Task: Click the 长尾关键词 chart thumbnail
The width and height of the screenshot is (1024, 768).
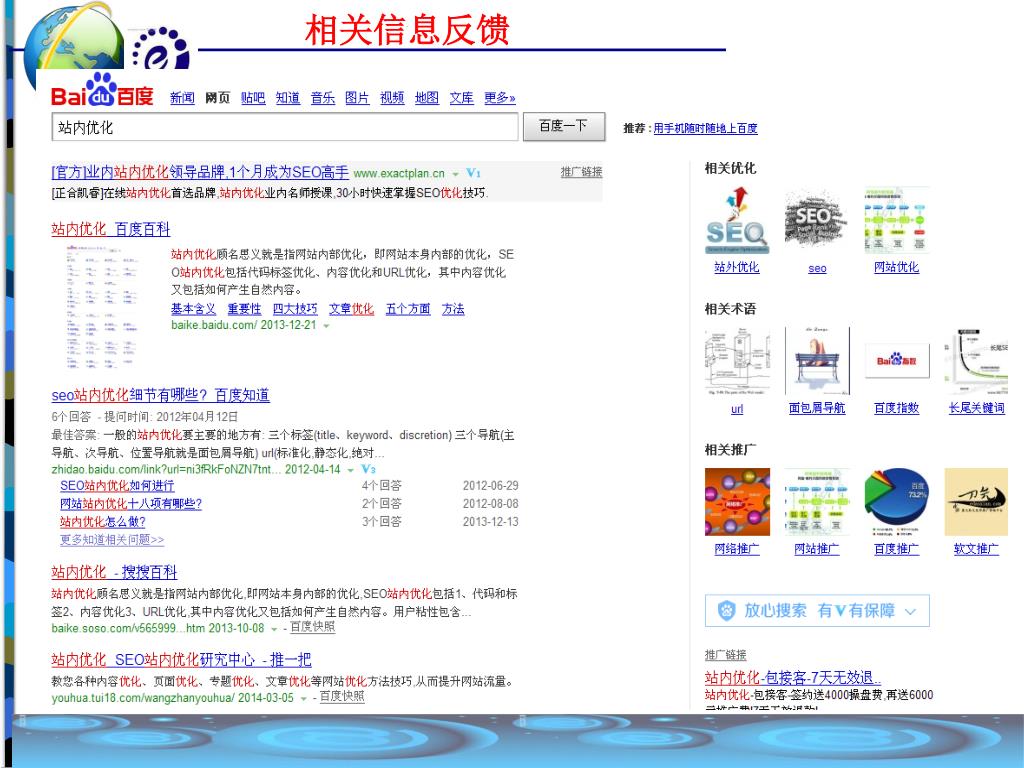Action: pyautogui.click(x=976, y=361)
